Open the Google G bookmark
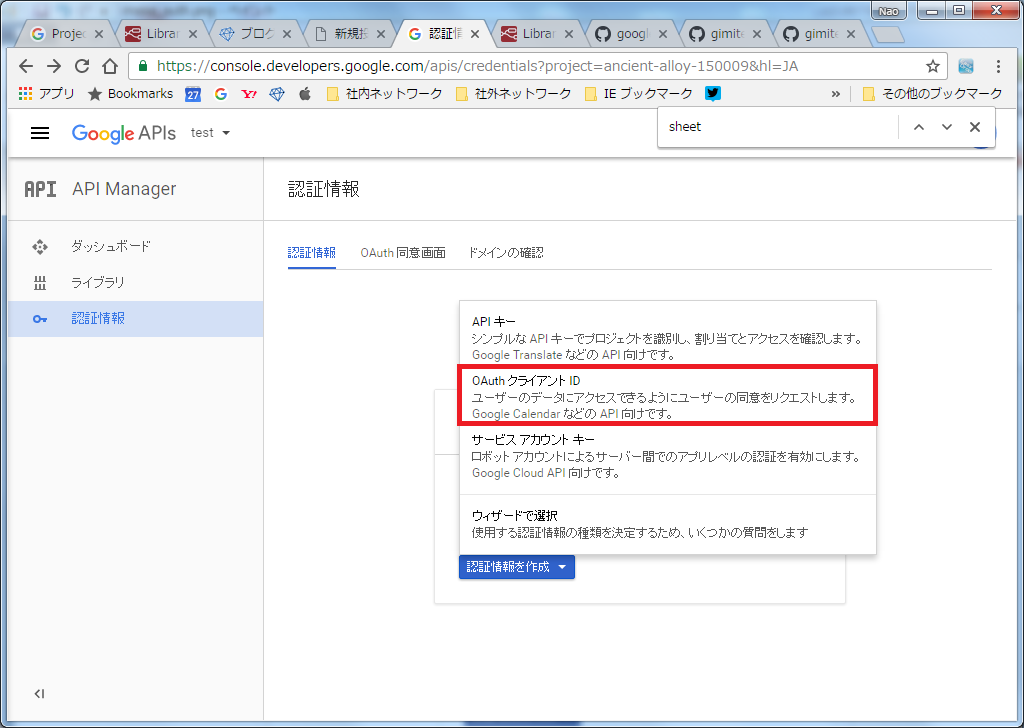 221,93
